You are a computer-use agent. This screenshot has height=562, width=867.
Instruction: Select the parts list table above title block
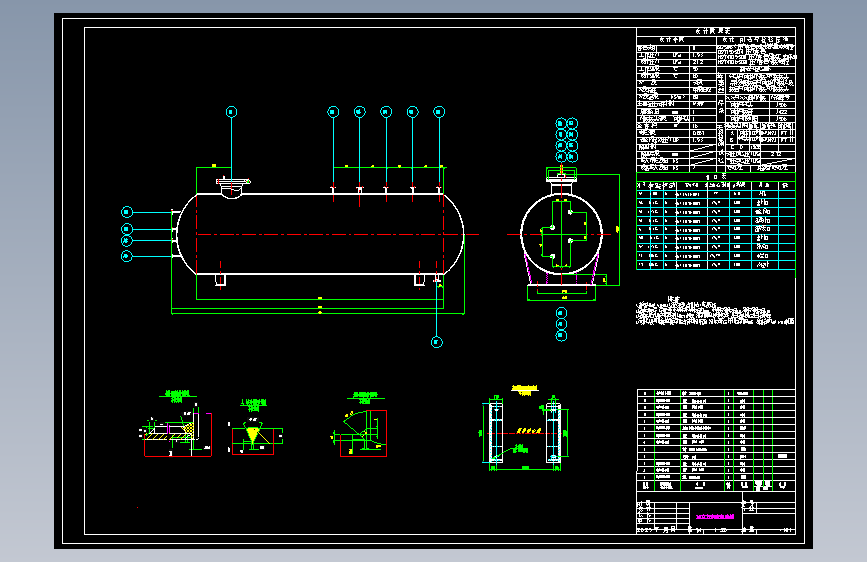716,440
